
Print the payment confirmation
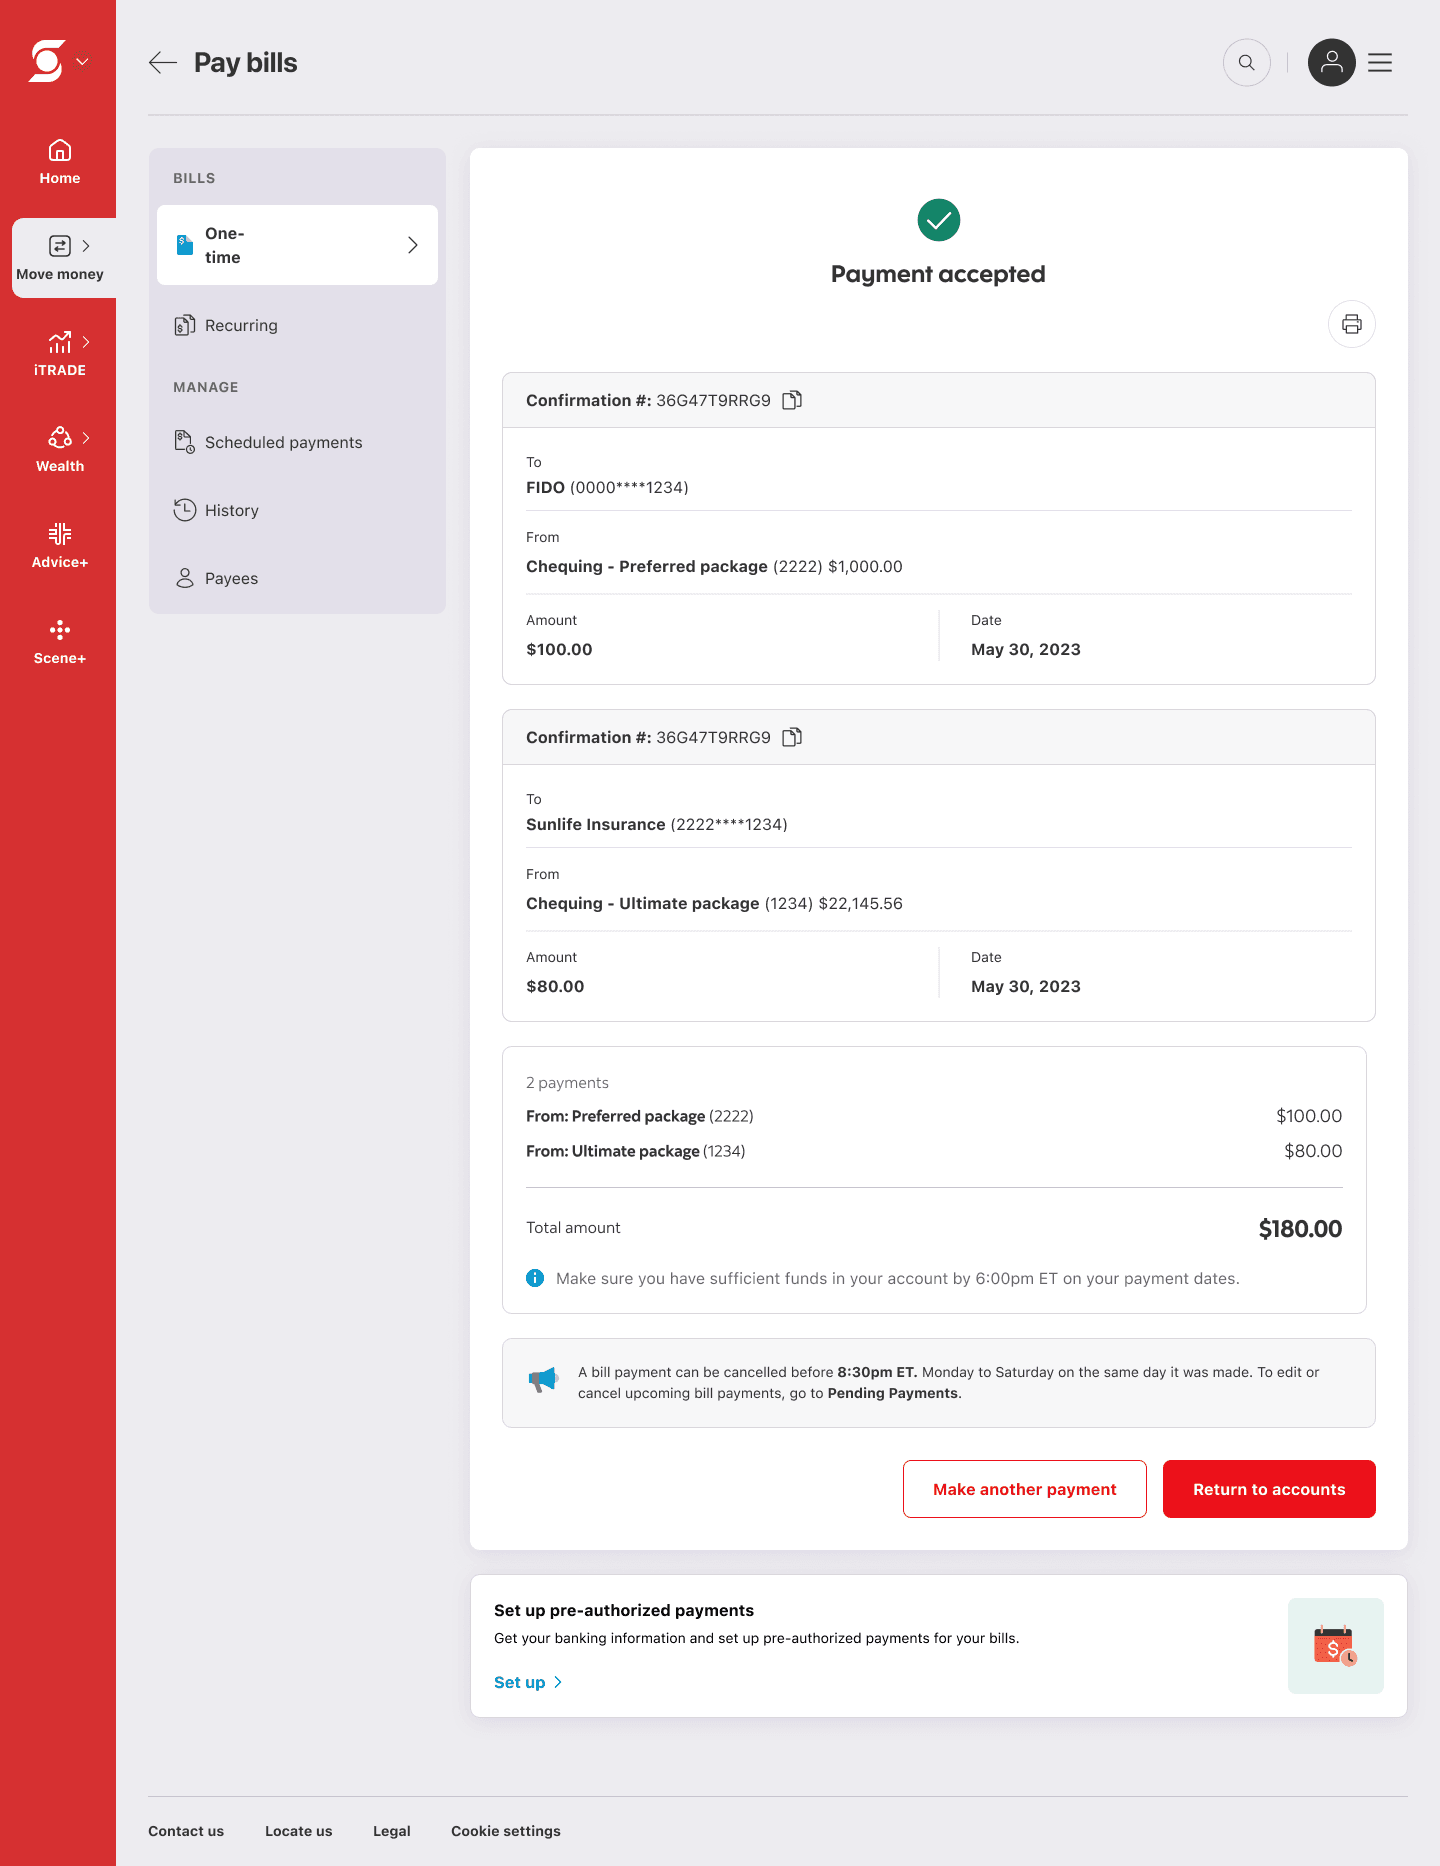(x=1352, y=324)
